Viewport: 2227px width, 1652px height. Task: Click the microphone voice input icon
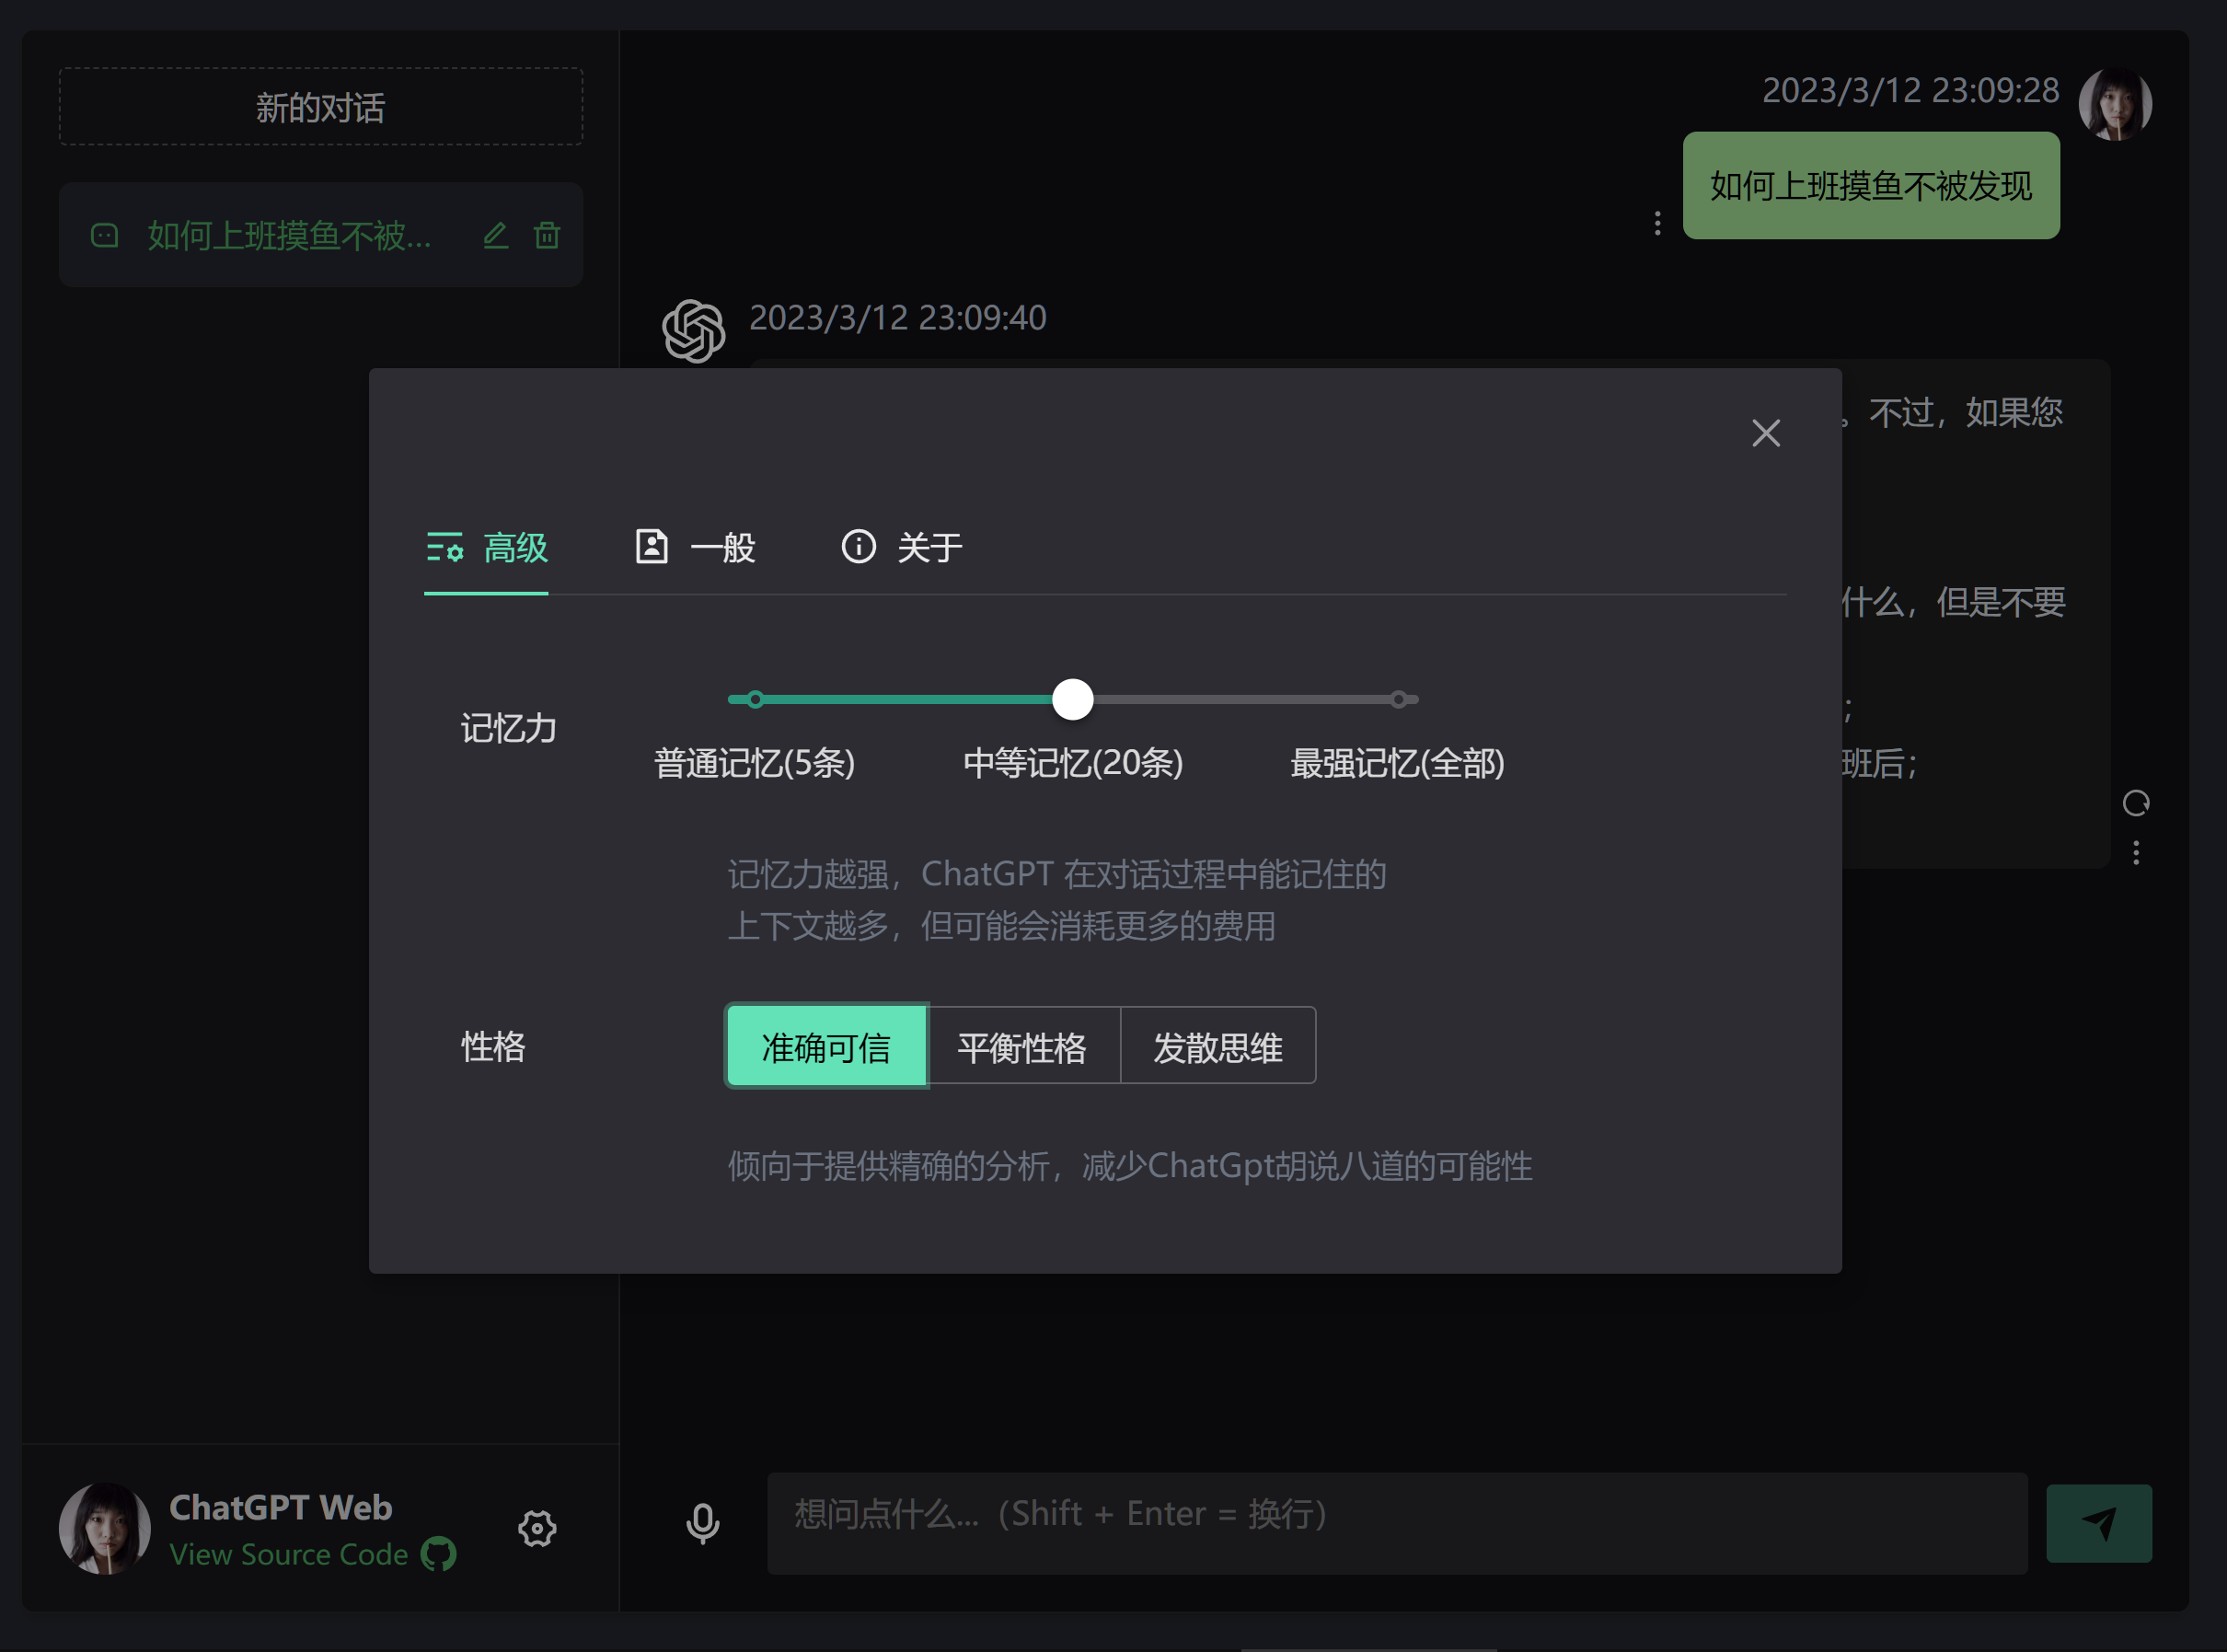click(x=702, y=1523)
